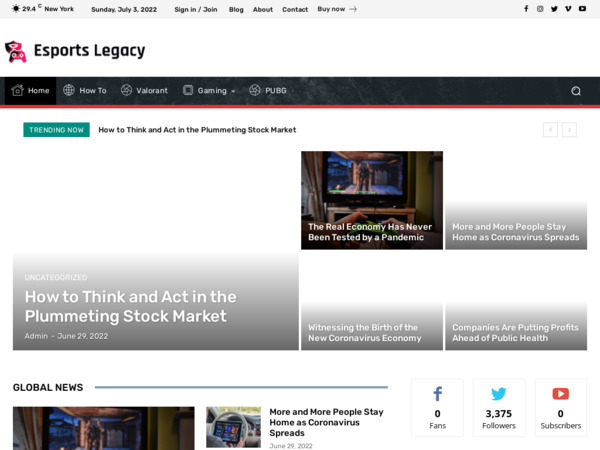Open trending headline about Plummeting Stock Market
This screenshot has width=600, height=450.
pyautogui.click(x=197, y=130)
